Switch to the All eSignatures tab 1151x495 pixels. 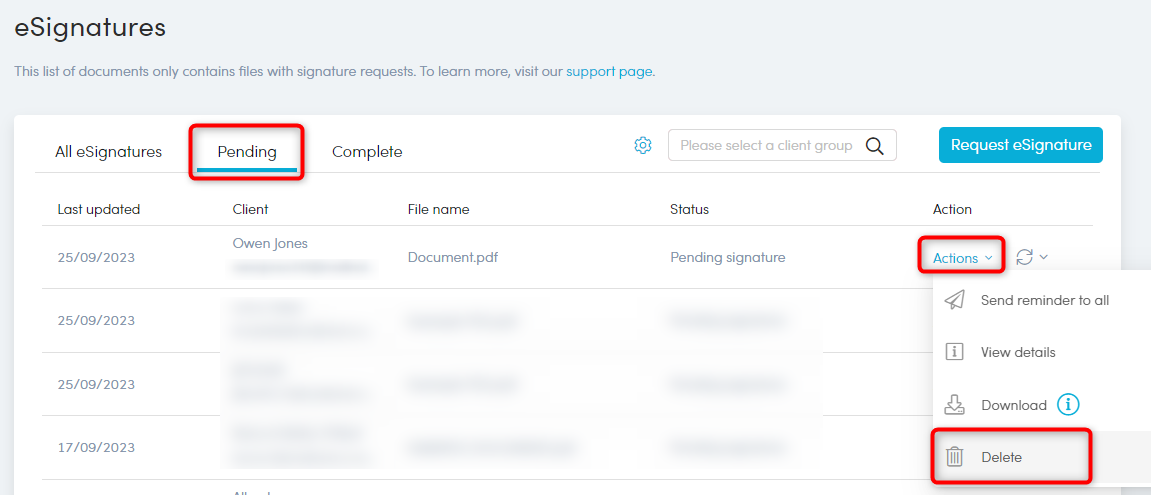108,152
